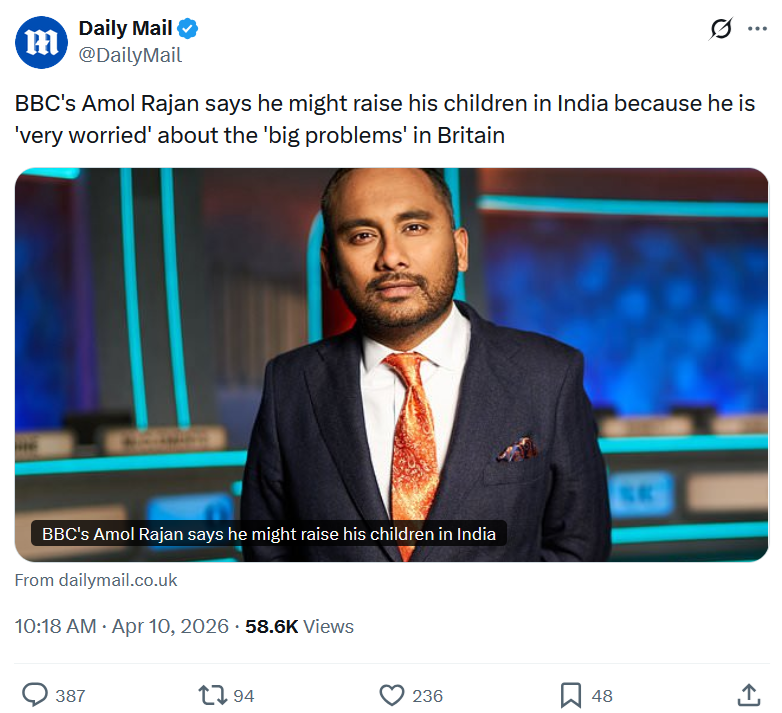782x713 pixels.
Task: Bookmark the post with bookmark icon
Action: click(x=570, y=694)
